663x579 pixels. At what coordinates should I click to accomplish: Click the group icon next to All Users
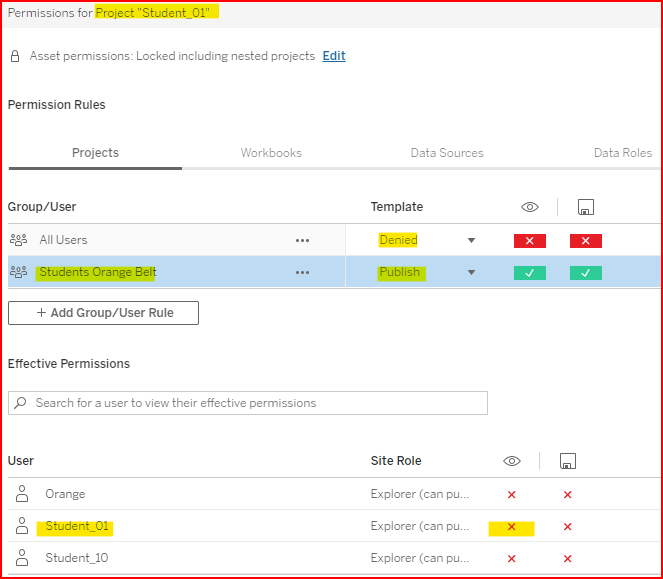(x=19, y=240)
